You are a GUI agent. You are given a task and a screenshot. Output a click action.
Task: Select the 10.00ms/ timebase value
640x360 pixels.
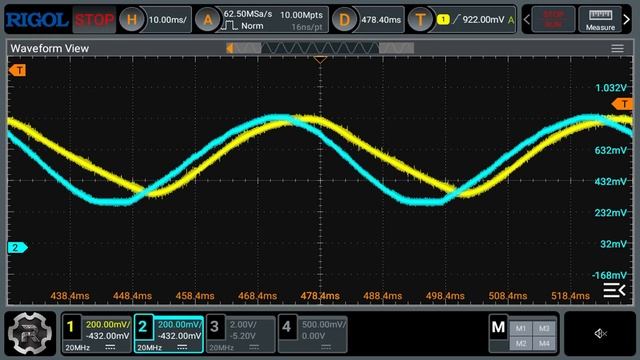pyautogui.click(x=168, y=20)
